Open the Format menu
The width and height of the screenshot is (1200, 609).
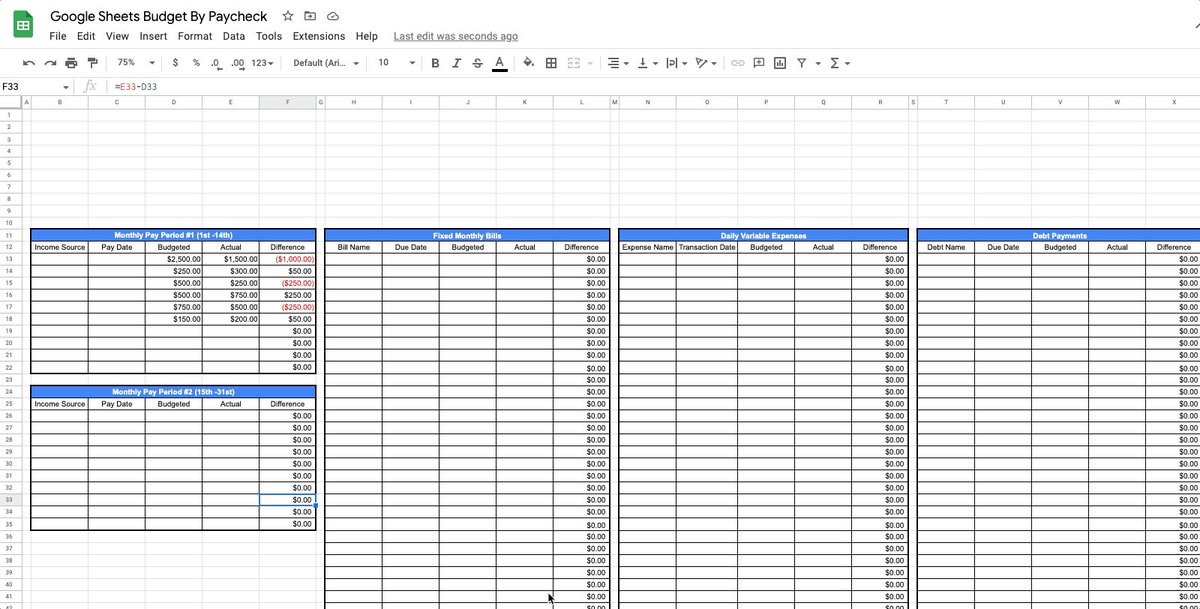click(x=195, y=36)
